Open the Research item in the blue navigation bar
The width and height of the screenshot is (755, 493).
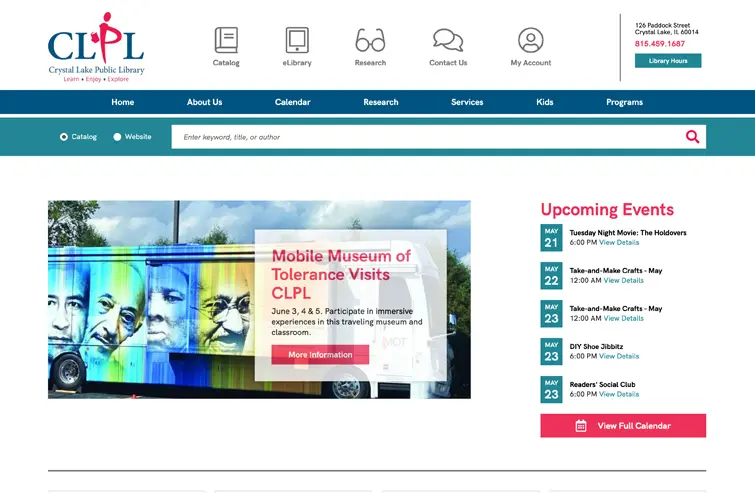[x=381, y=102]
